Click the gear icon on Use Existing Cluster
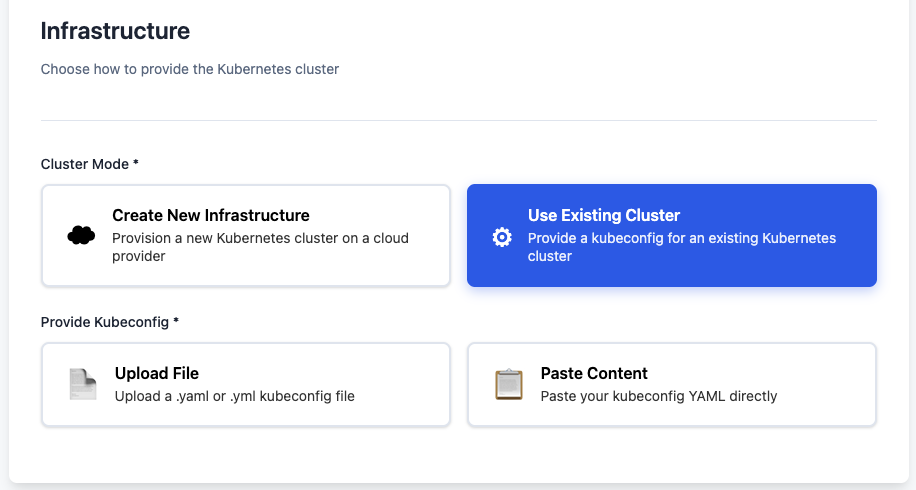 [x=502, y=237]
